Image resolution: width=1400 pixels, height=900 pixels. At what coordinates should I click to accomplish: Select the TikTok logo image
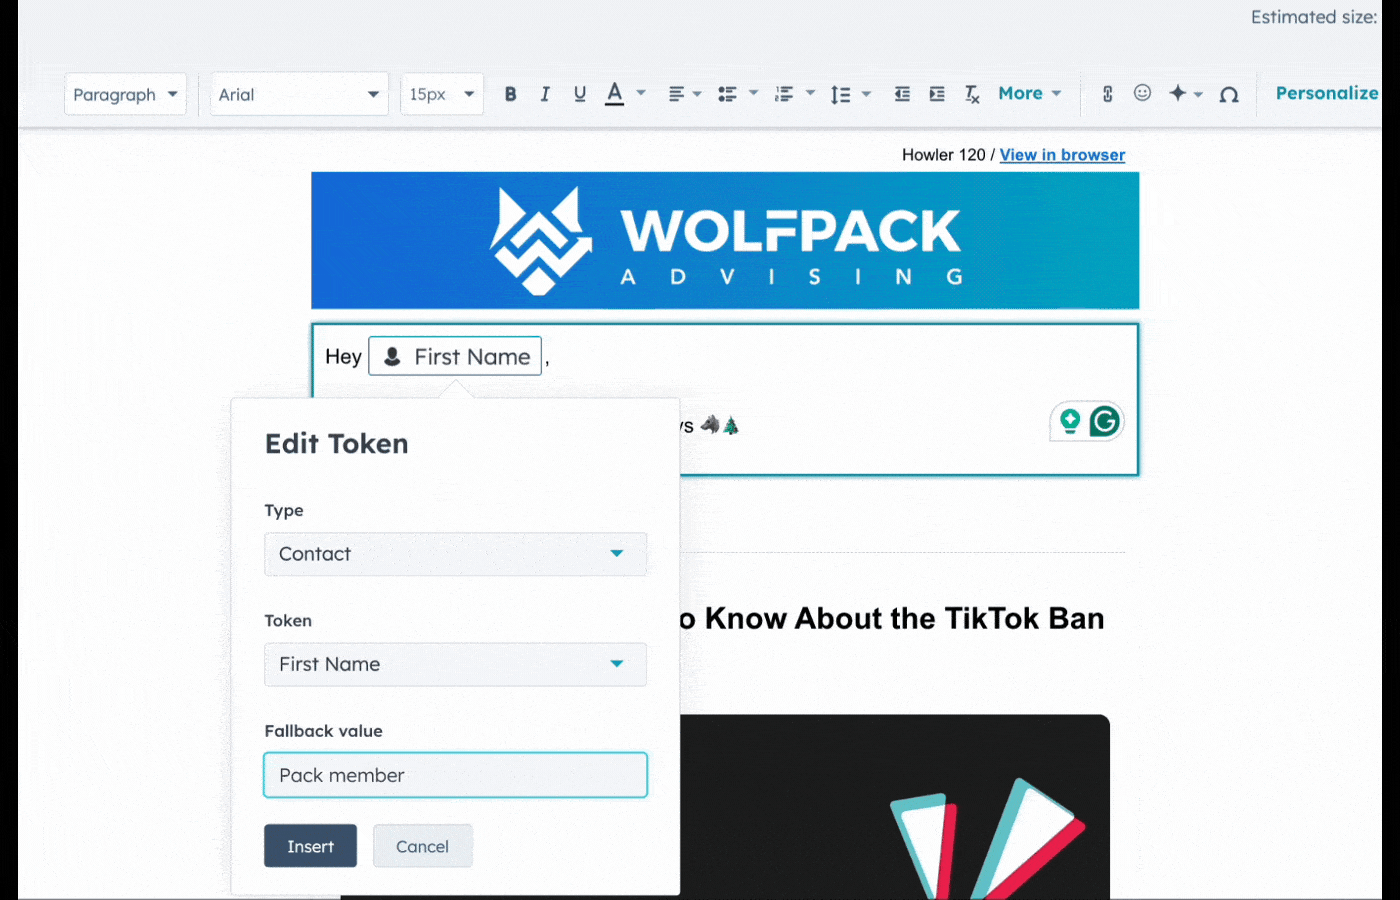coord(895,807)
